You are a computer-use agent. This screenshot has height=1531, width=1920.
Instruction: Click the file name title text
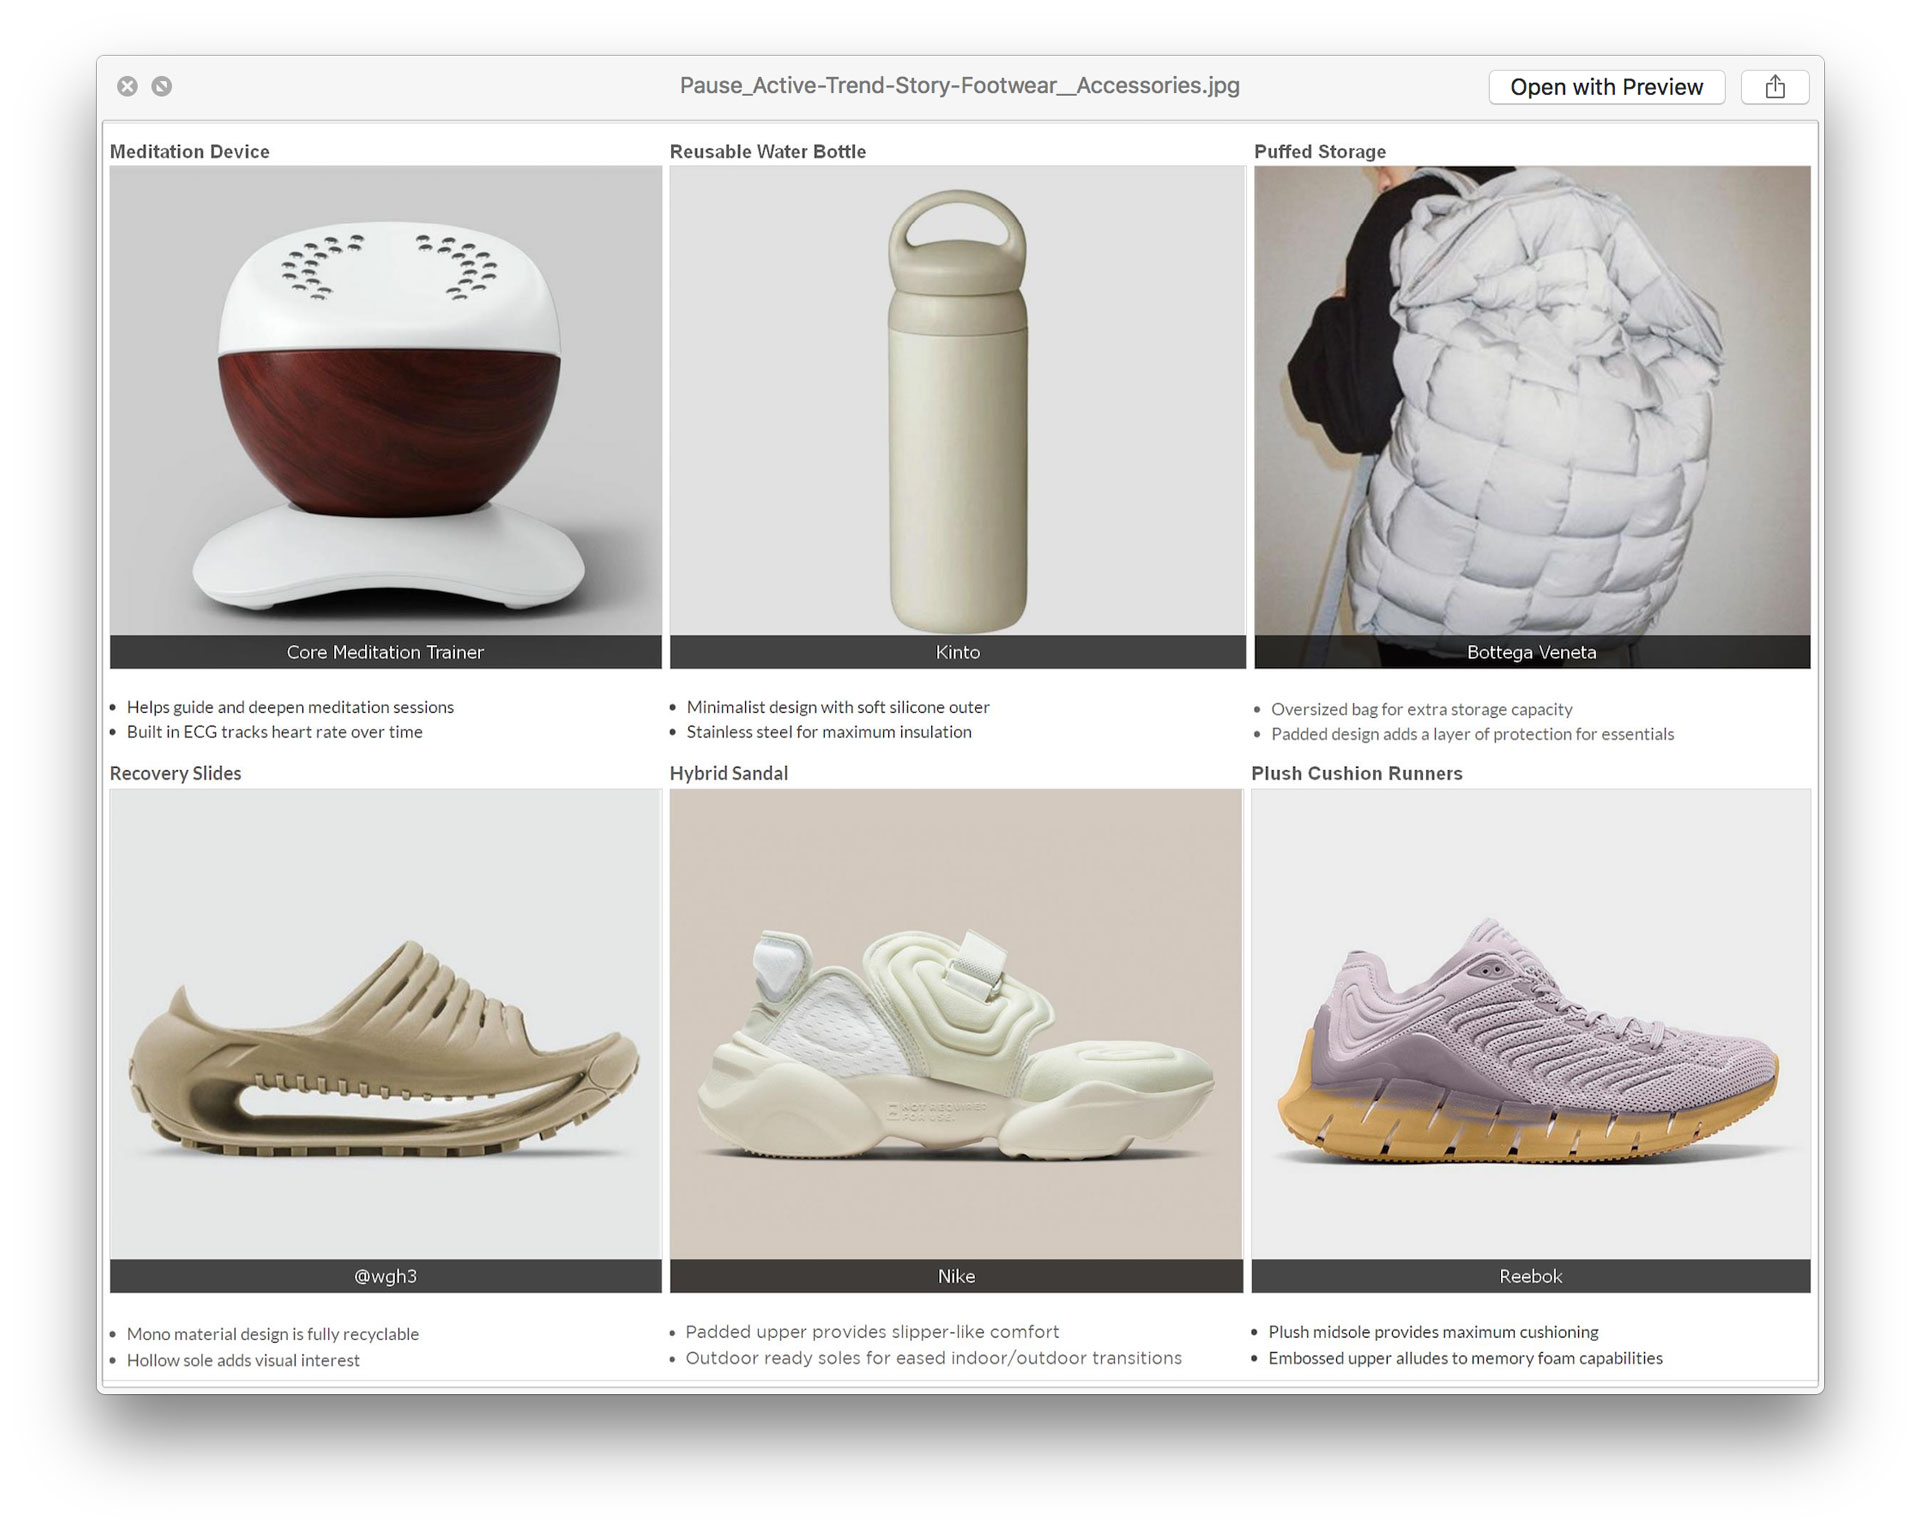tap(959, 86)
